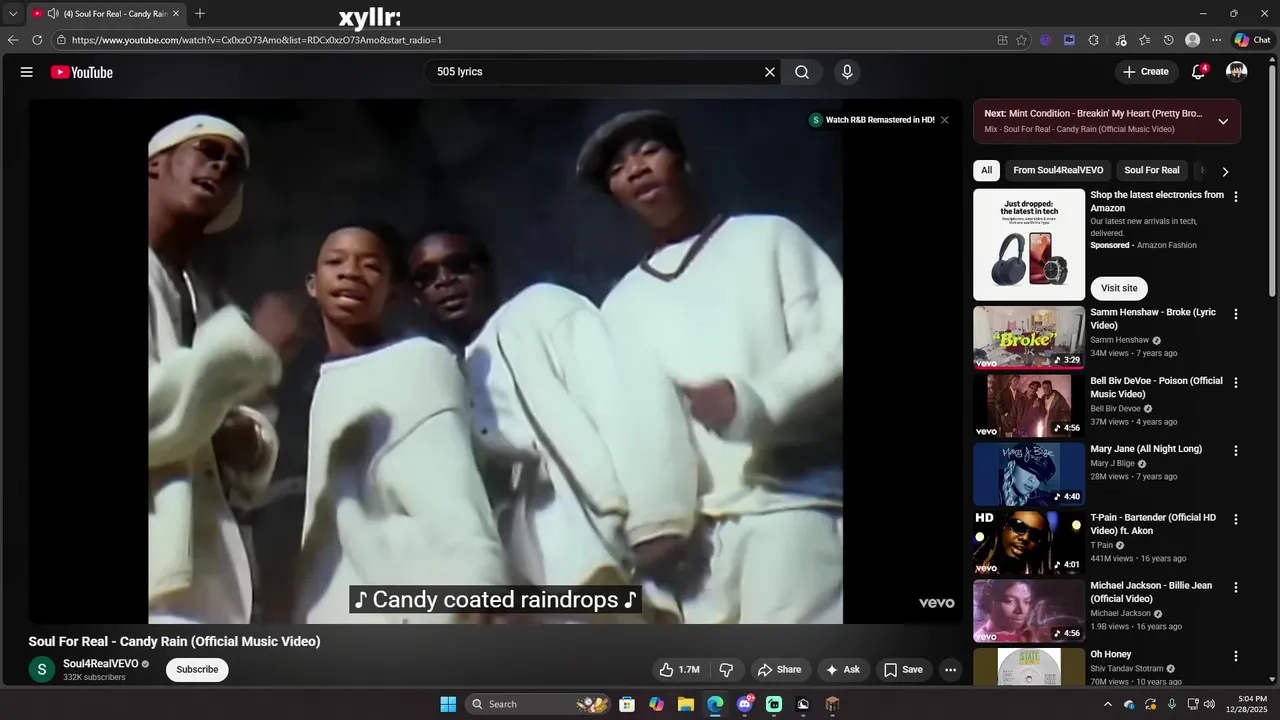Select From Soul4RealVEVO filter chip
Screen dimensions: 1280x720
click(1058, 170)
